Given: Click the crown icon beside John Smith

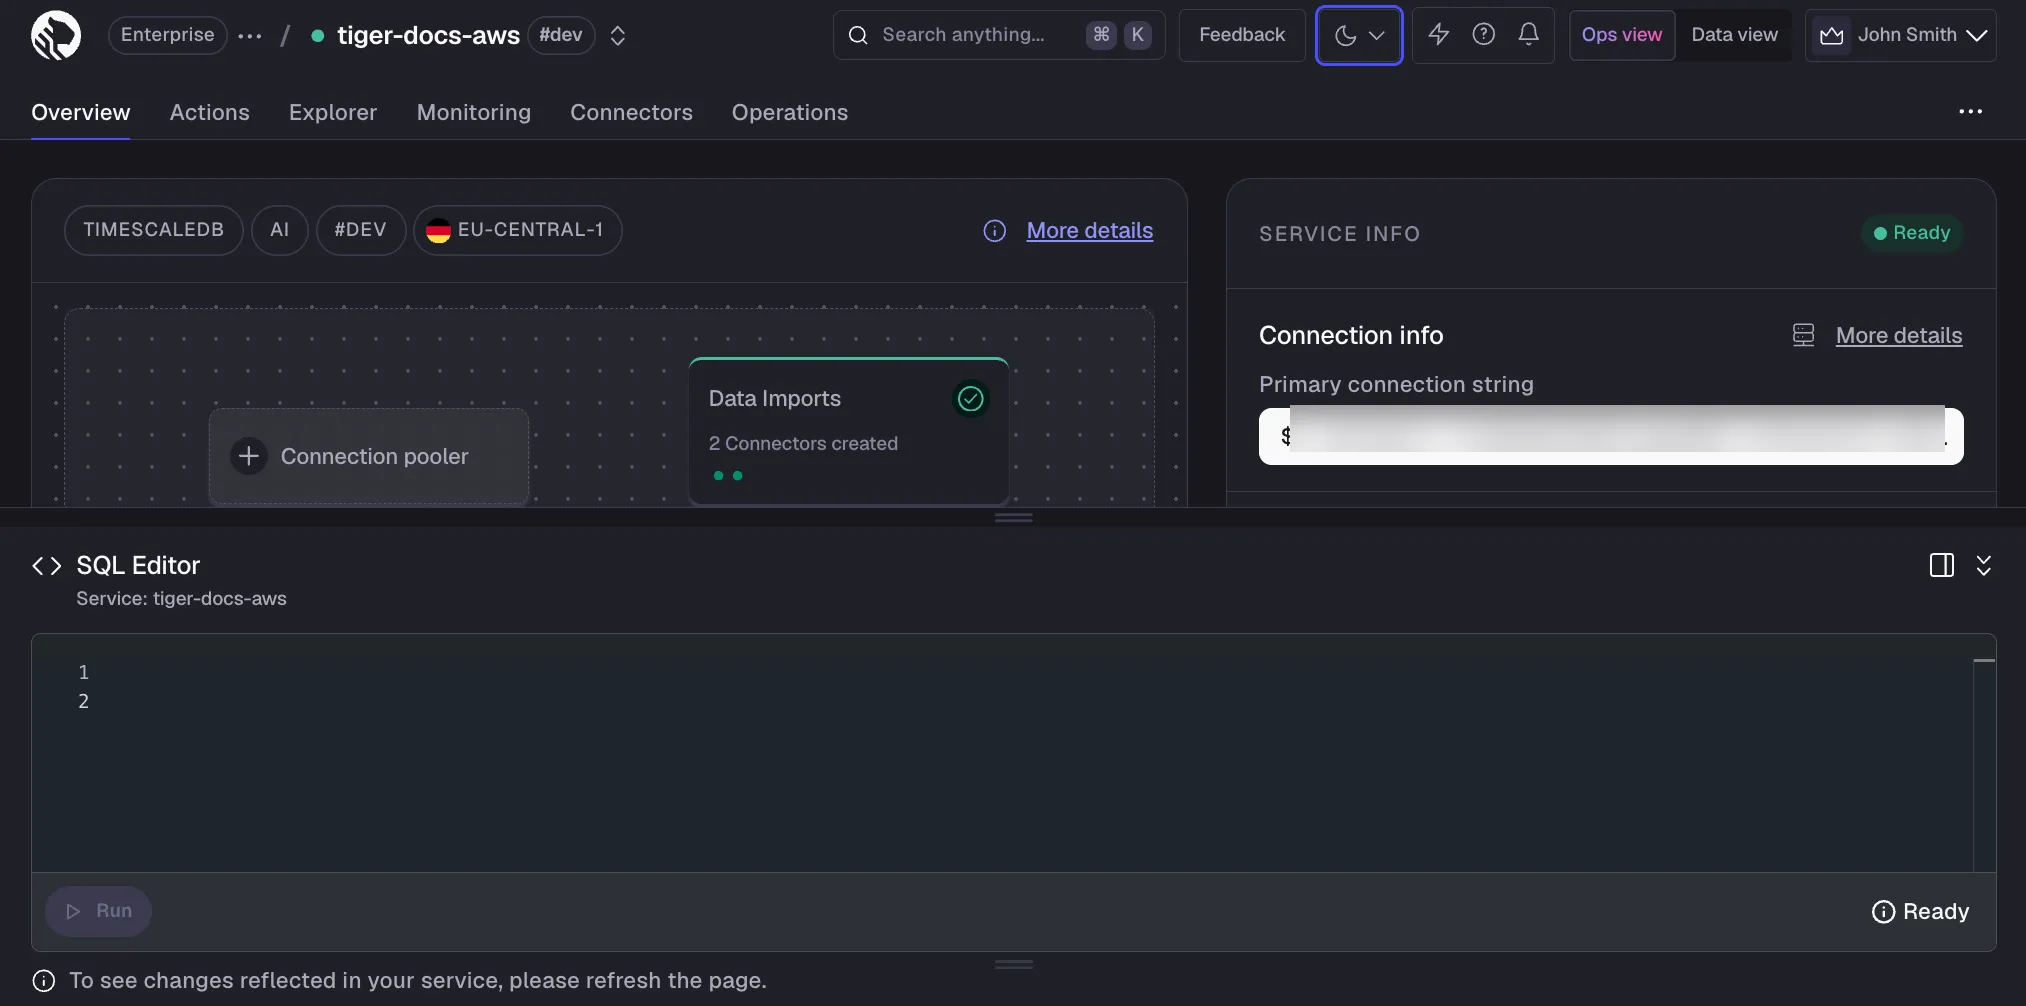Looking at the screenshot, I should (x=1831, y=35).
